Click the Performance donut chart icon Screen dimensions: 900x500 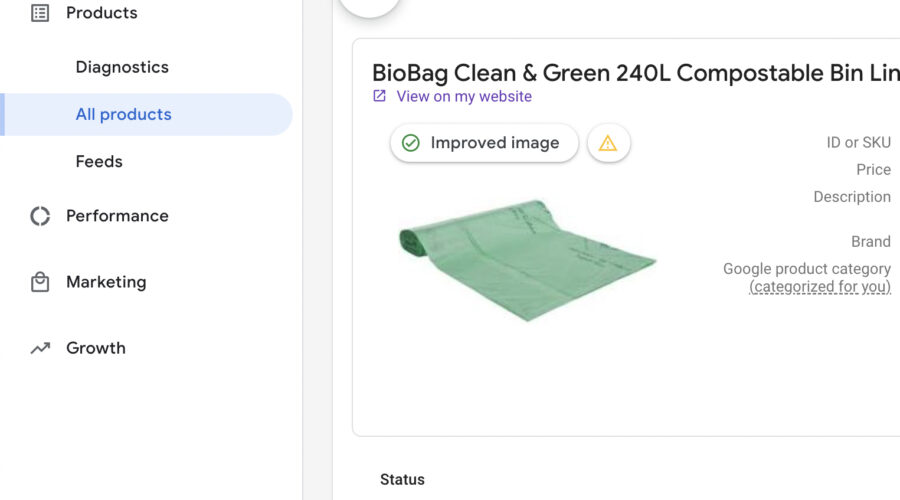pyautogui.click(x=40, y=216)
